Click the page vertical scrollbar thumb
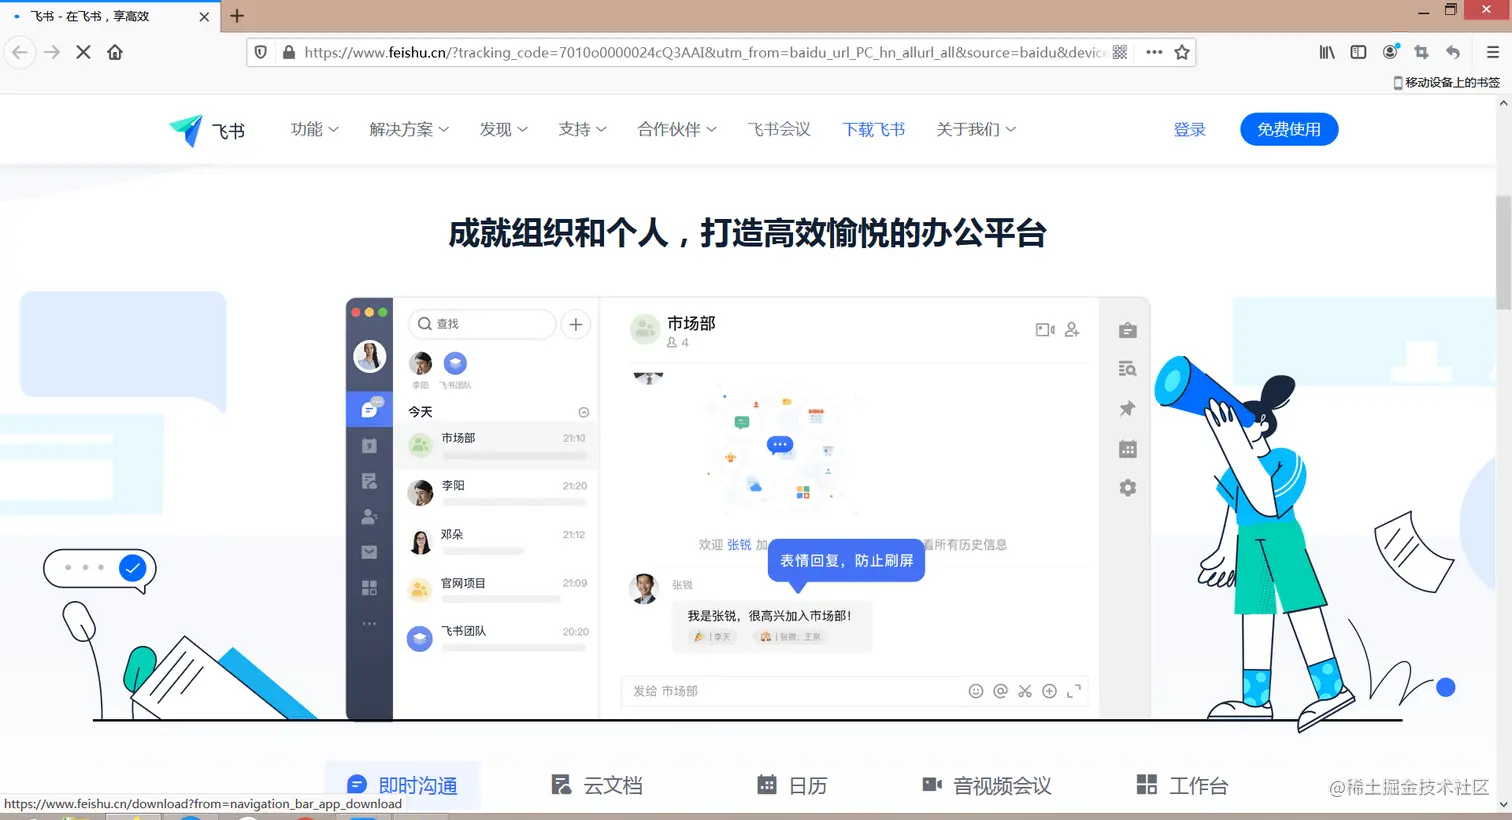Image resolution: width=1512 pixels, height=820 pixels. point(1503,252)
